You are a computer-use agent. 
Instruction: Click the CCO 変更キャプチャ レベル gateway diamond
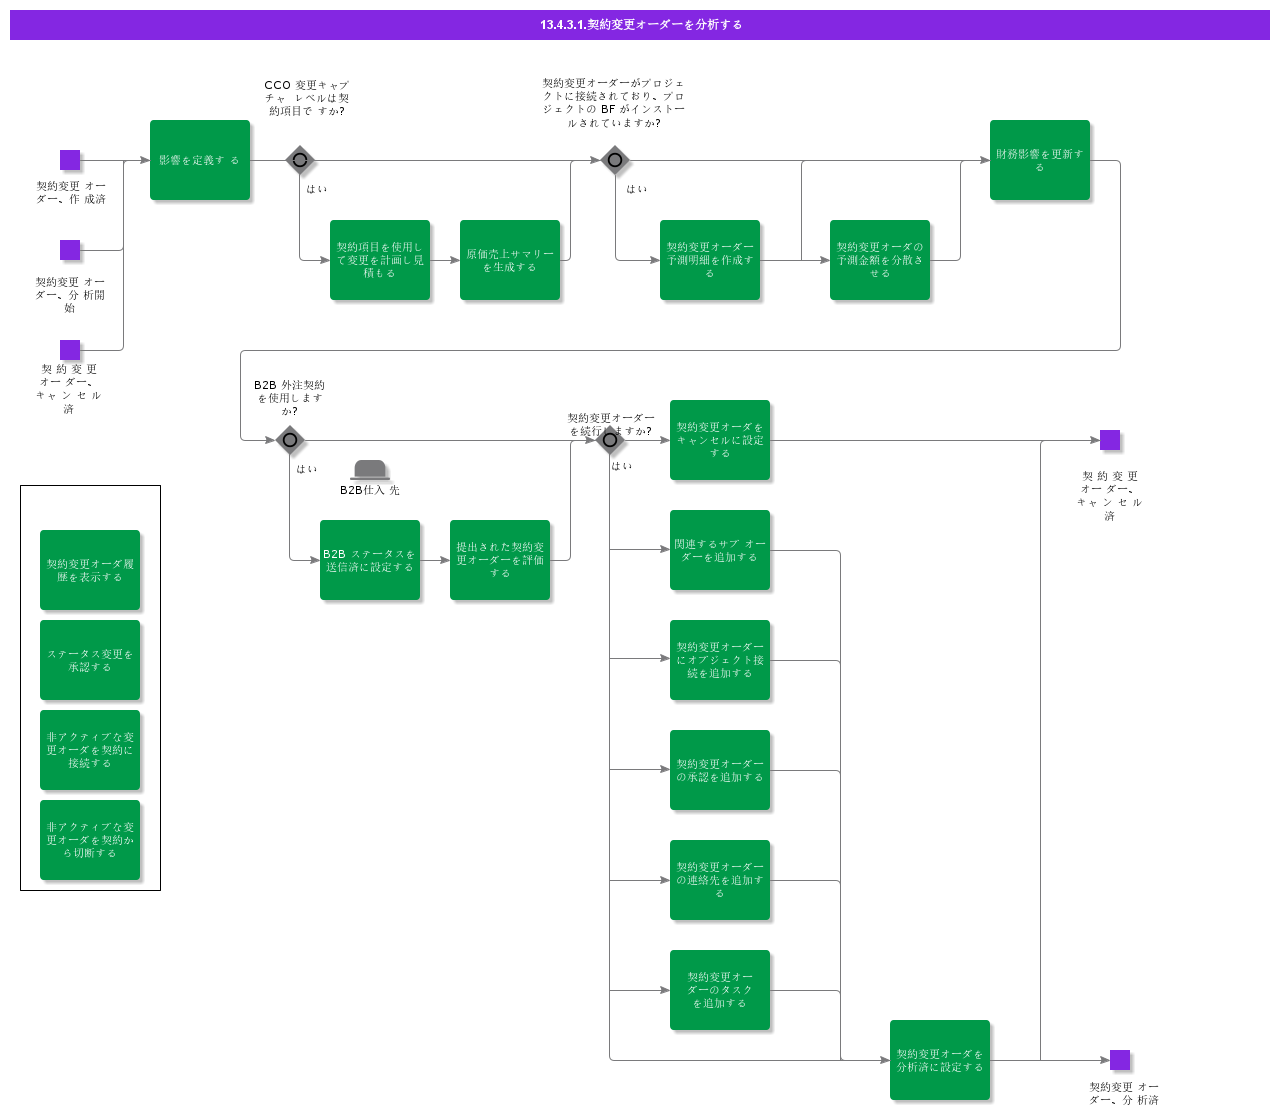coord(300,160)
